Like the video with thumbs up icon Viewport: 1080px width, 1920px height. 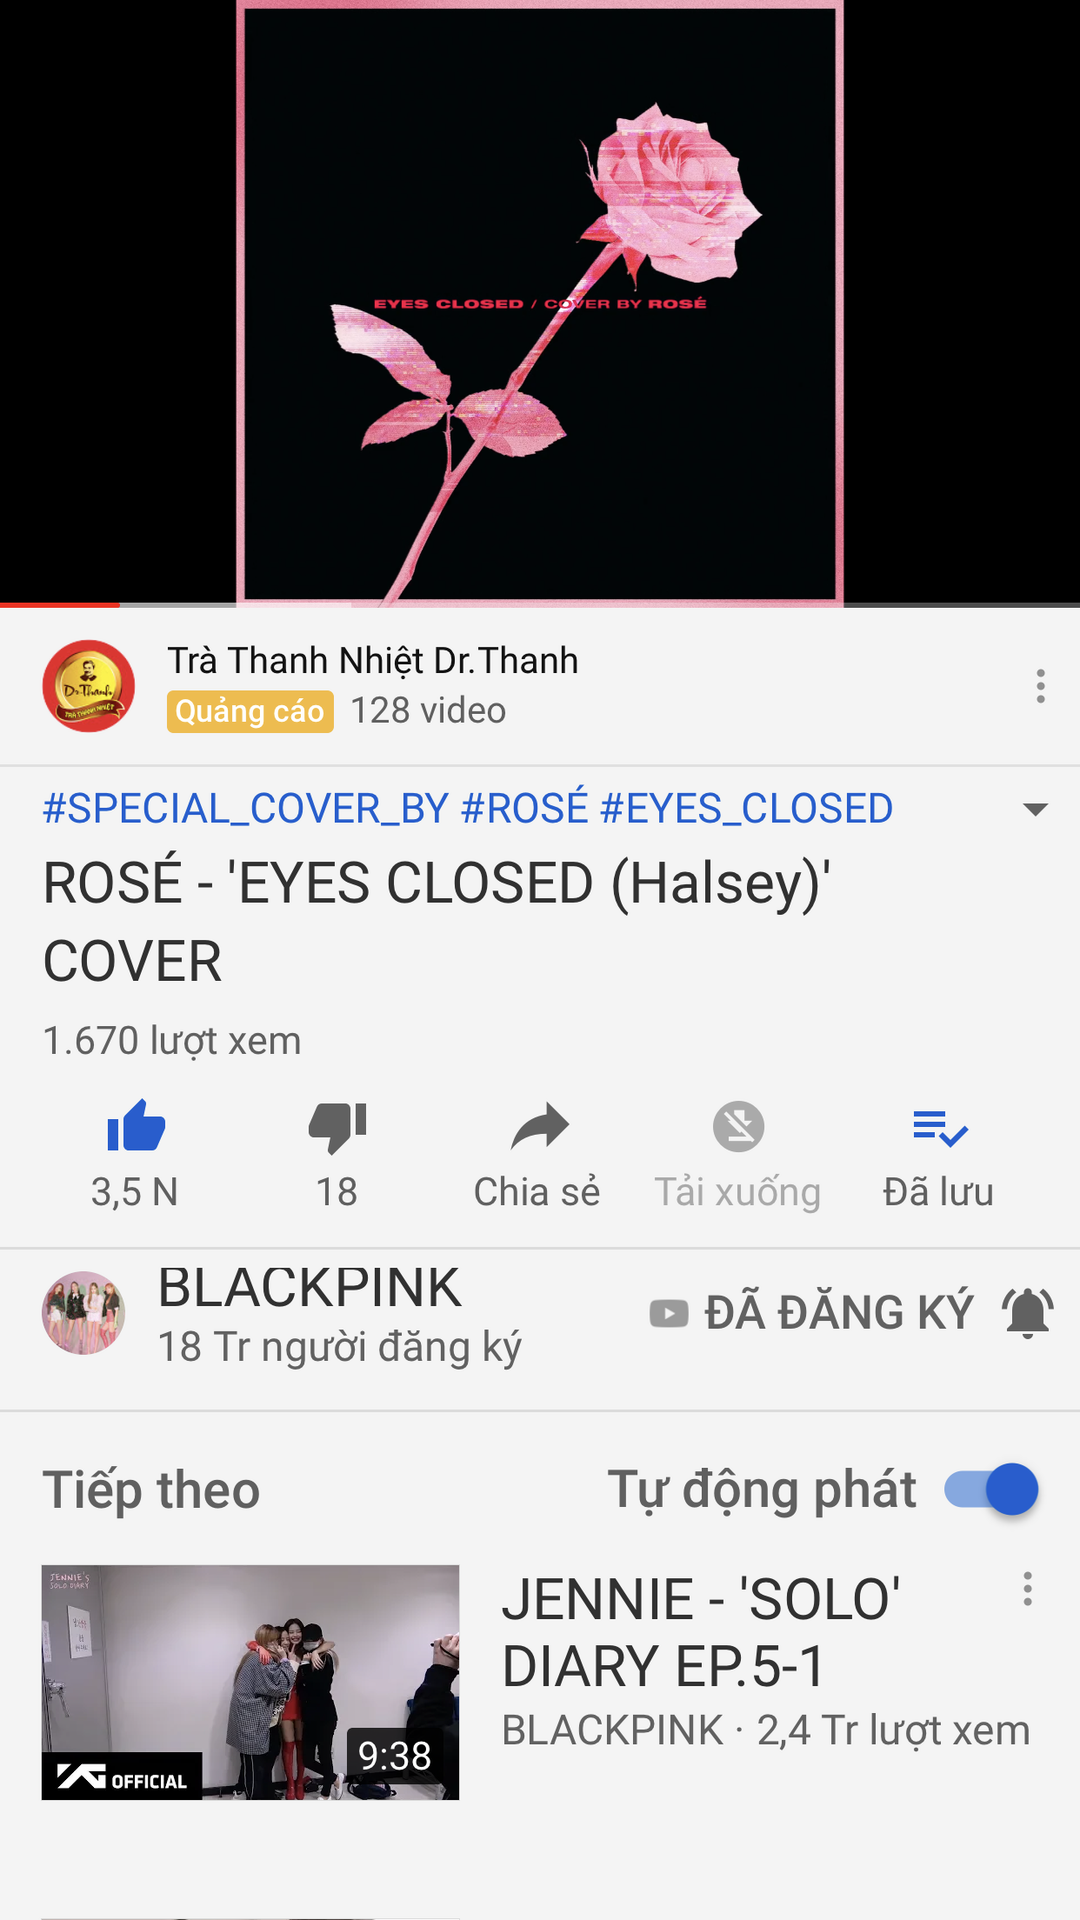[136, 1127]
